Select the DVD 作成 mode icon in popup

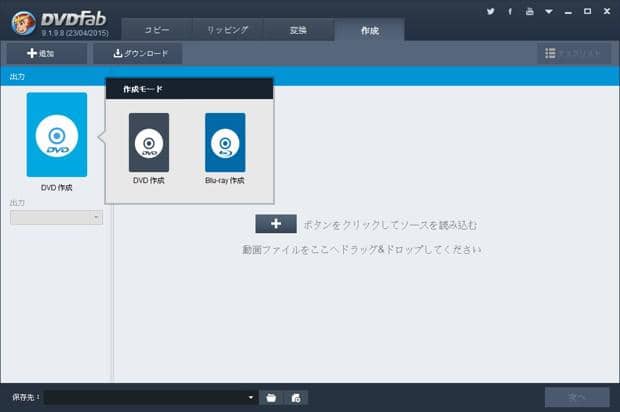(149, 142)
